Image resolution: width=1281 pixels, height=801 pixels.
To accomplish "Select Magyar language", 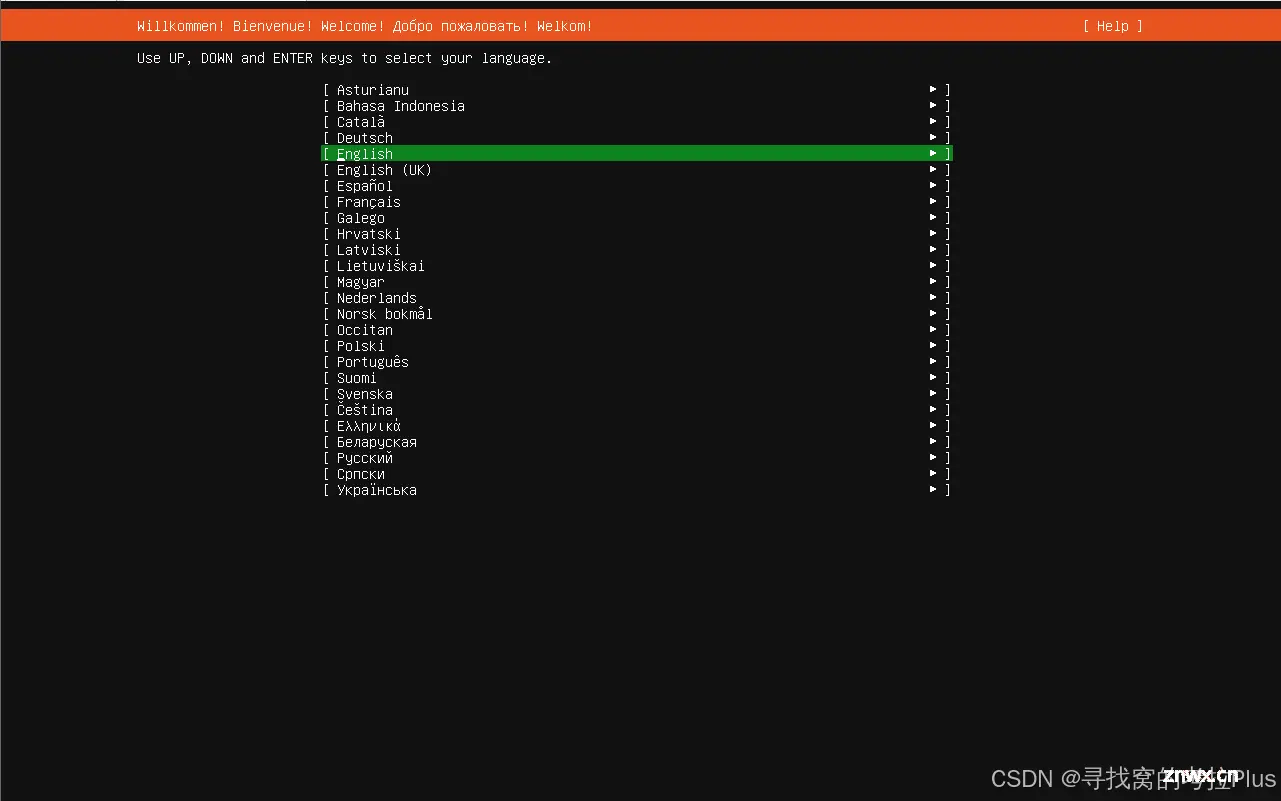I will [637, 282].
